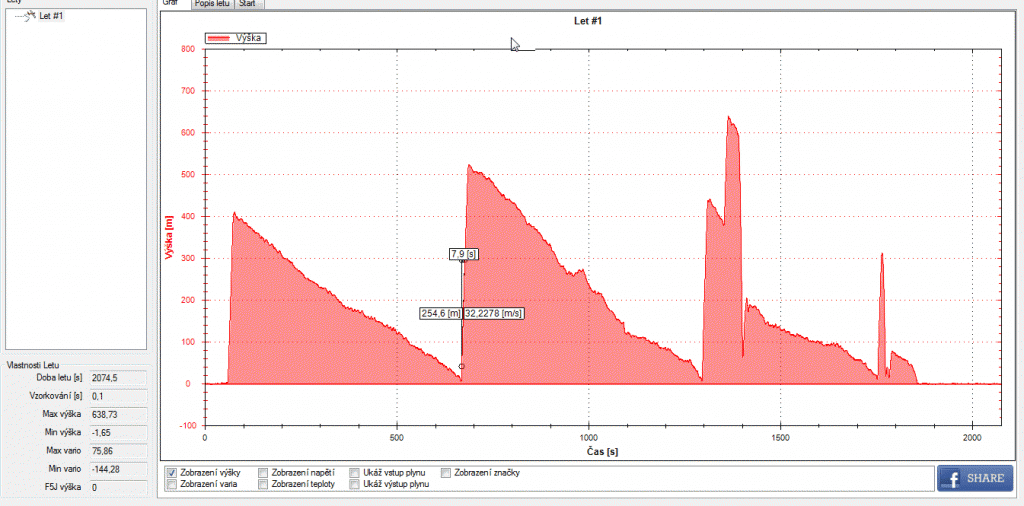
Task: Enable the Zobrazení napětí checkbox
Action: pos(263,472)
